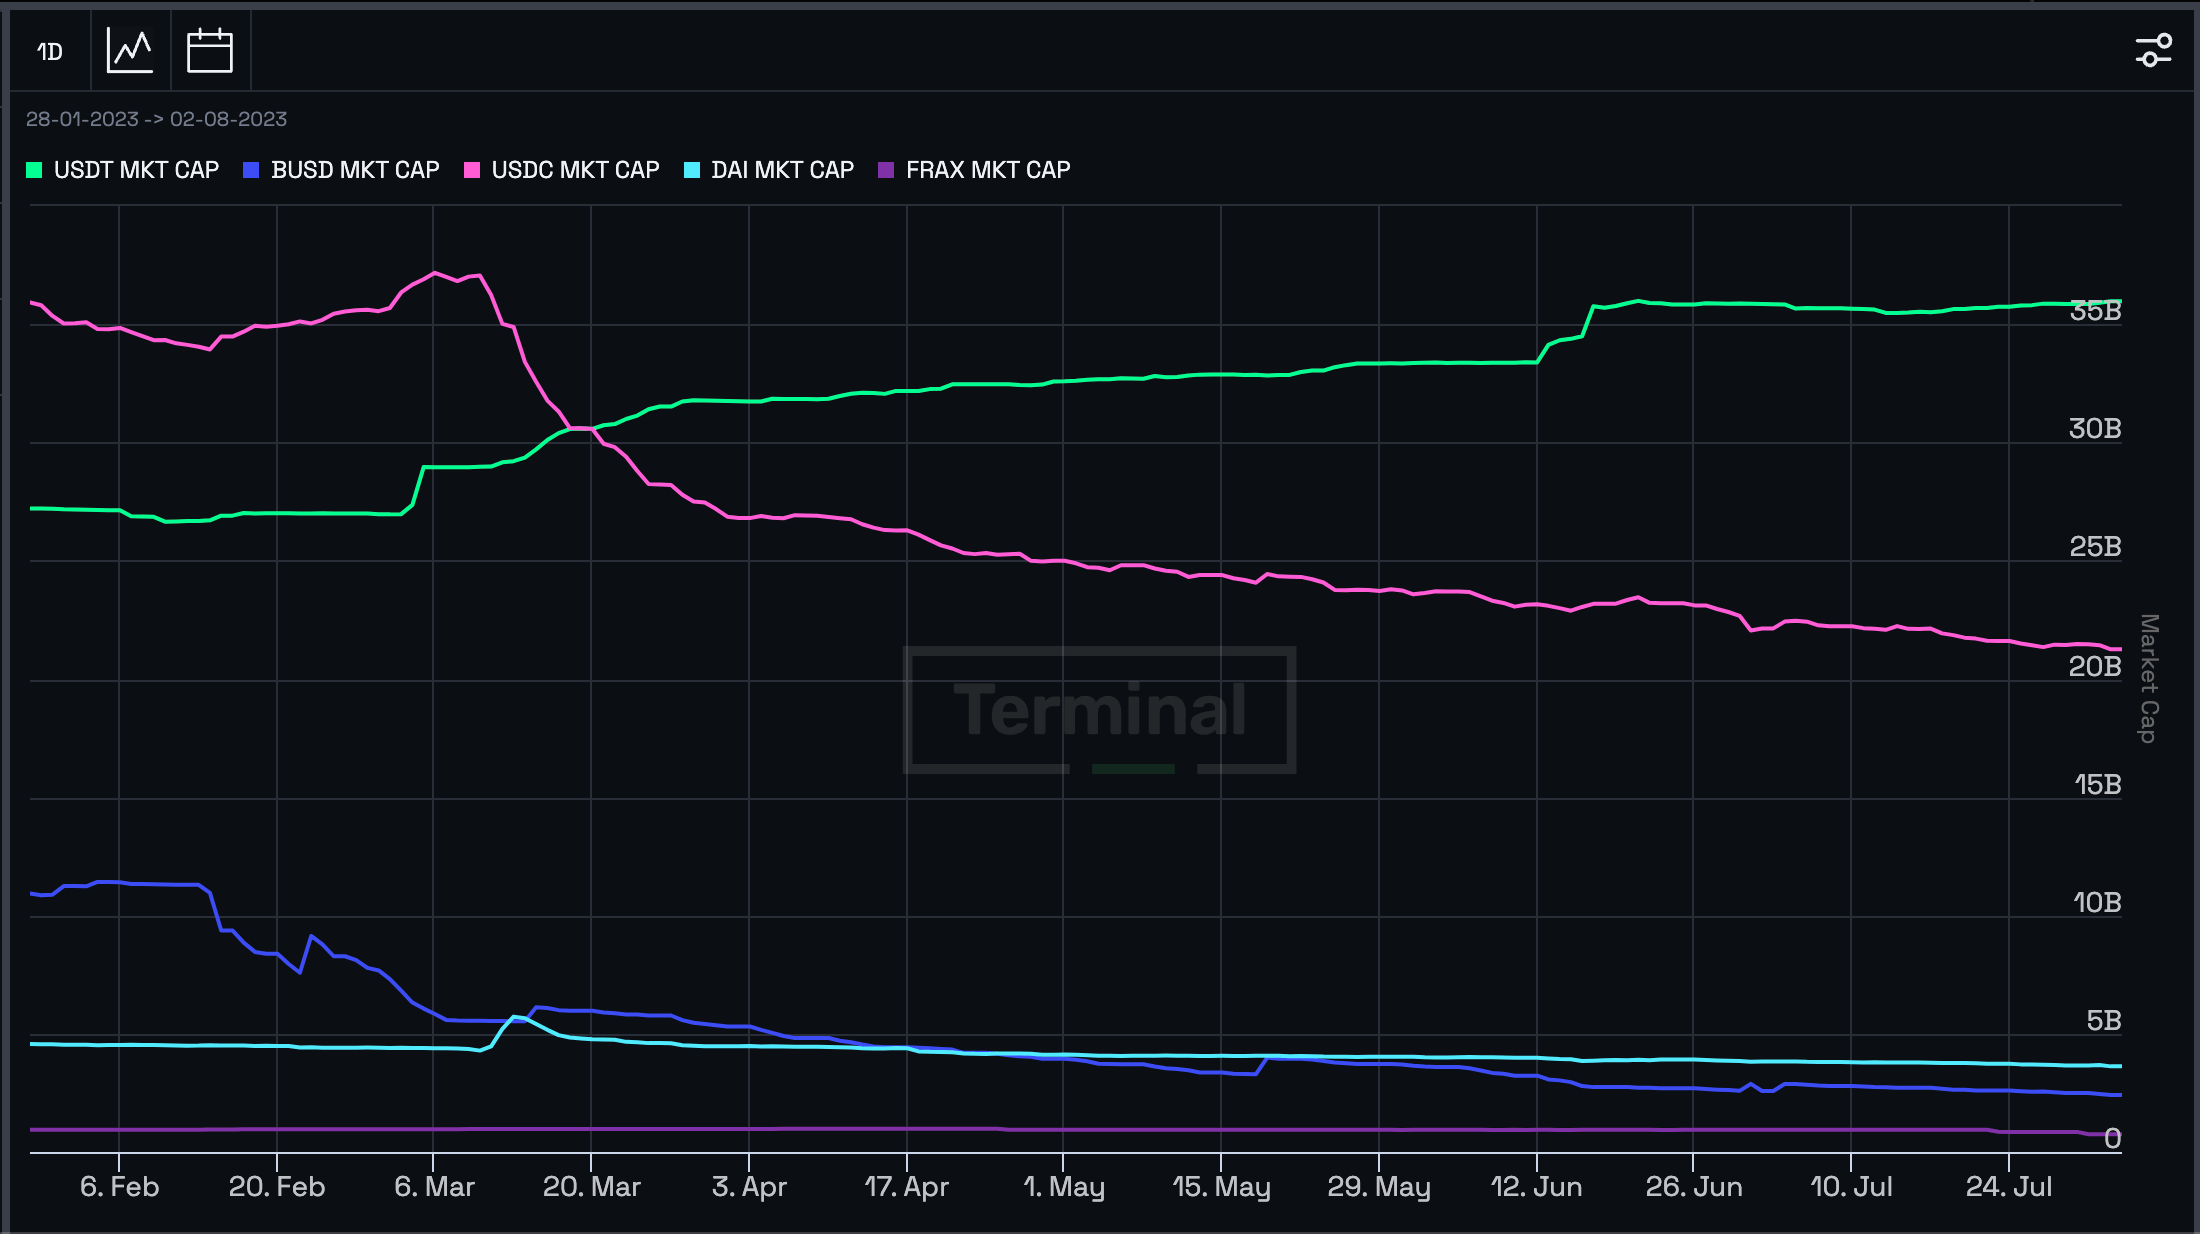
Task: Click the 10. Jul x-axis label
Action: pos(1851,1187)
